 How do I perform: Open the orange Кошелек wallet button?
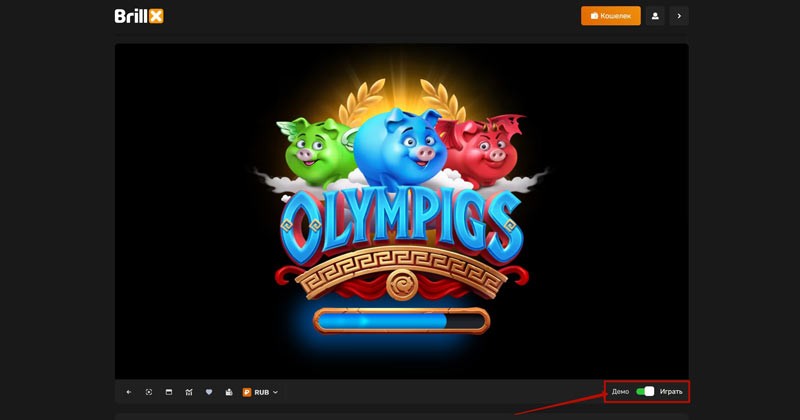[x=610, y=16]
